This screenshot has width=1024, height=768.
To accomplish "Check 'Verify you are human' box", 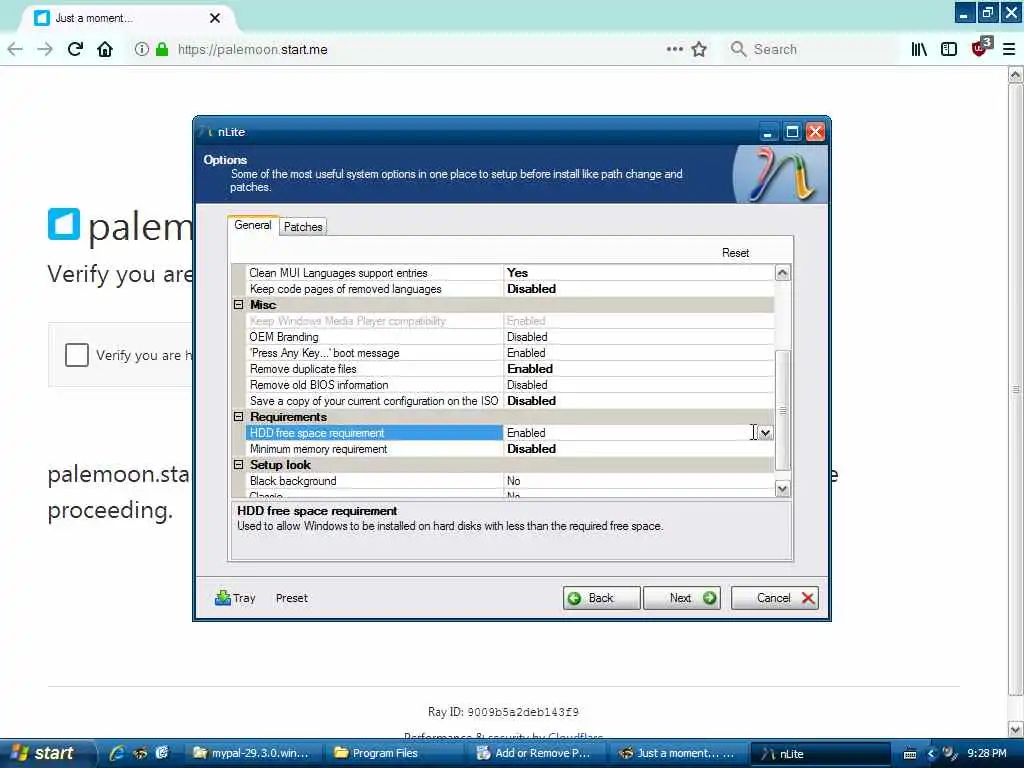I will (x=76, y=355).
